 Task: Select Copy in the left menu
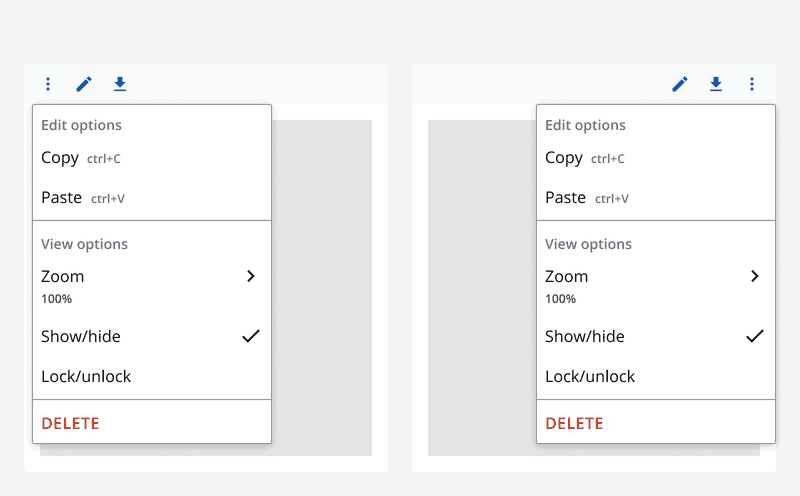(60, 158)
